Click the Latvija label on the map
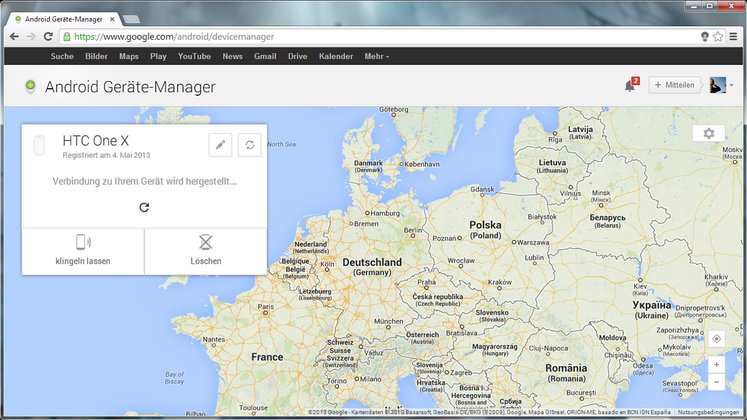This screenshot has height=420, width=747. 580,130
